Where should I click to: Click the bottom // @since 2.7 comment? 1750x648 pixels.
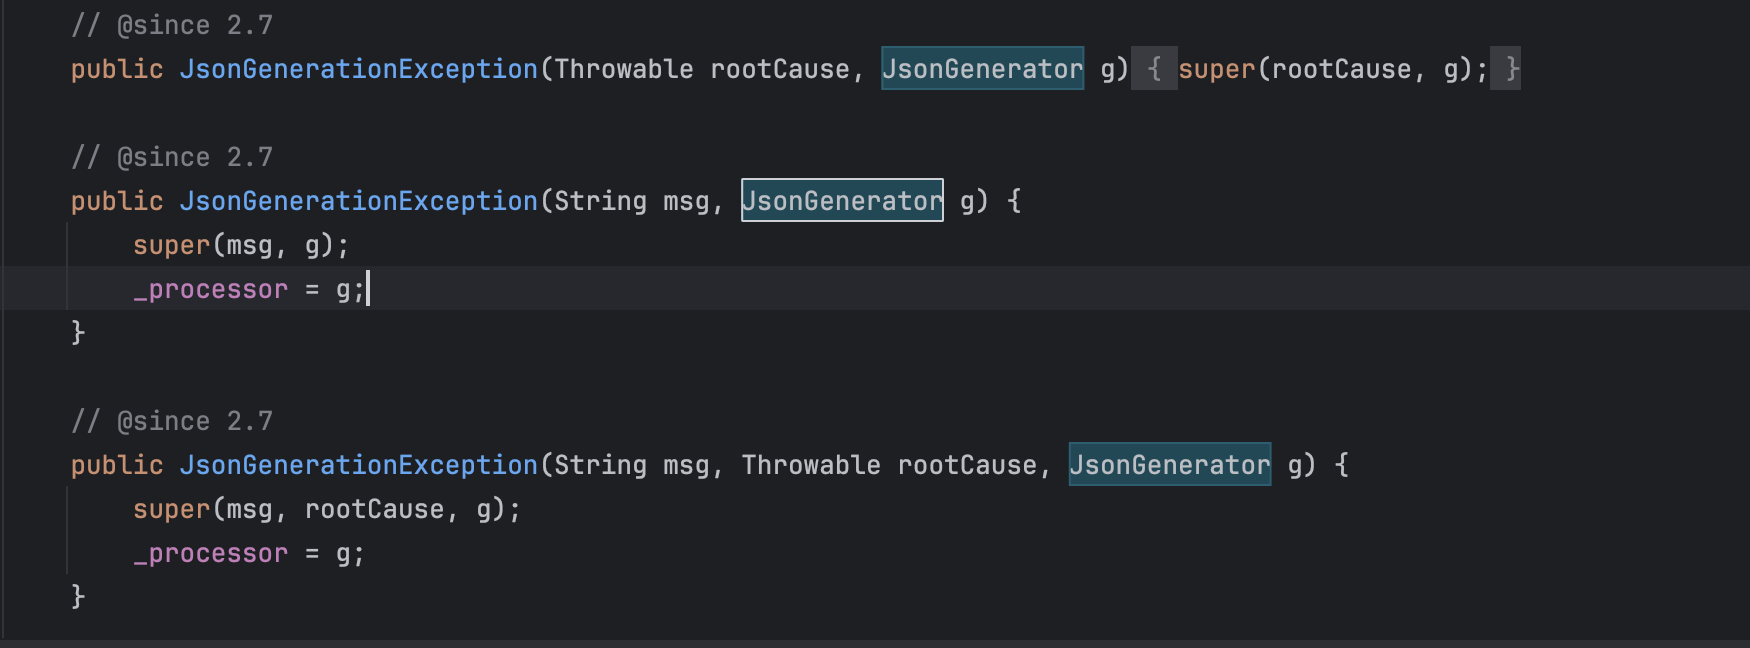tap(172, 421)
